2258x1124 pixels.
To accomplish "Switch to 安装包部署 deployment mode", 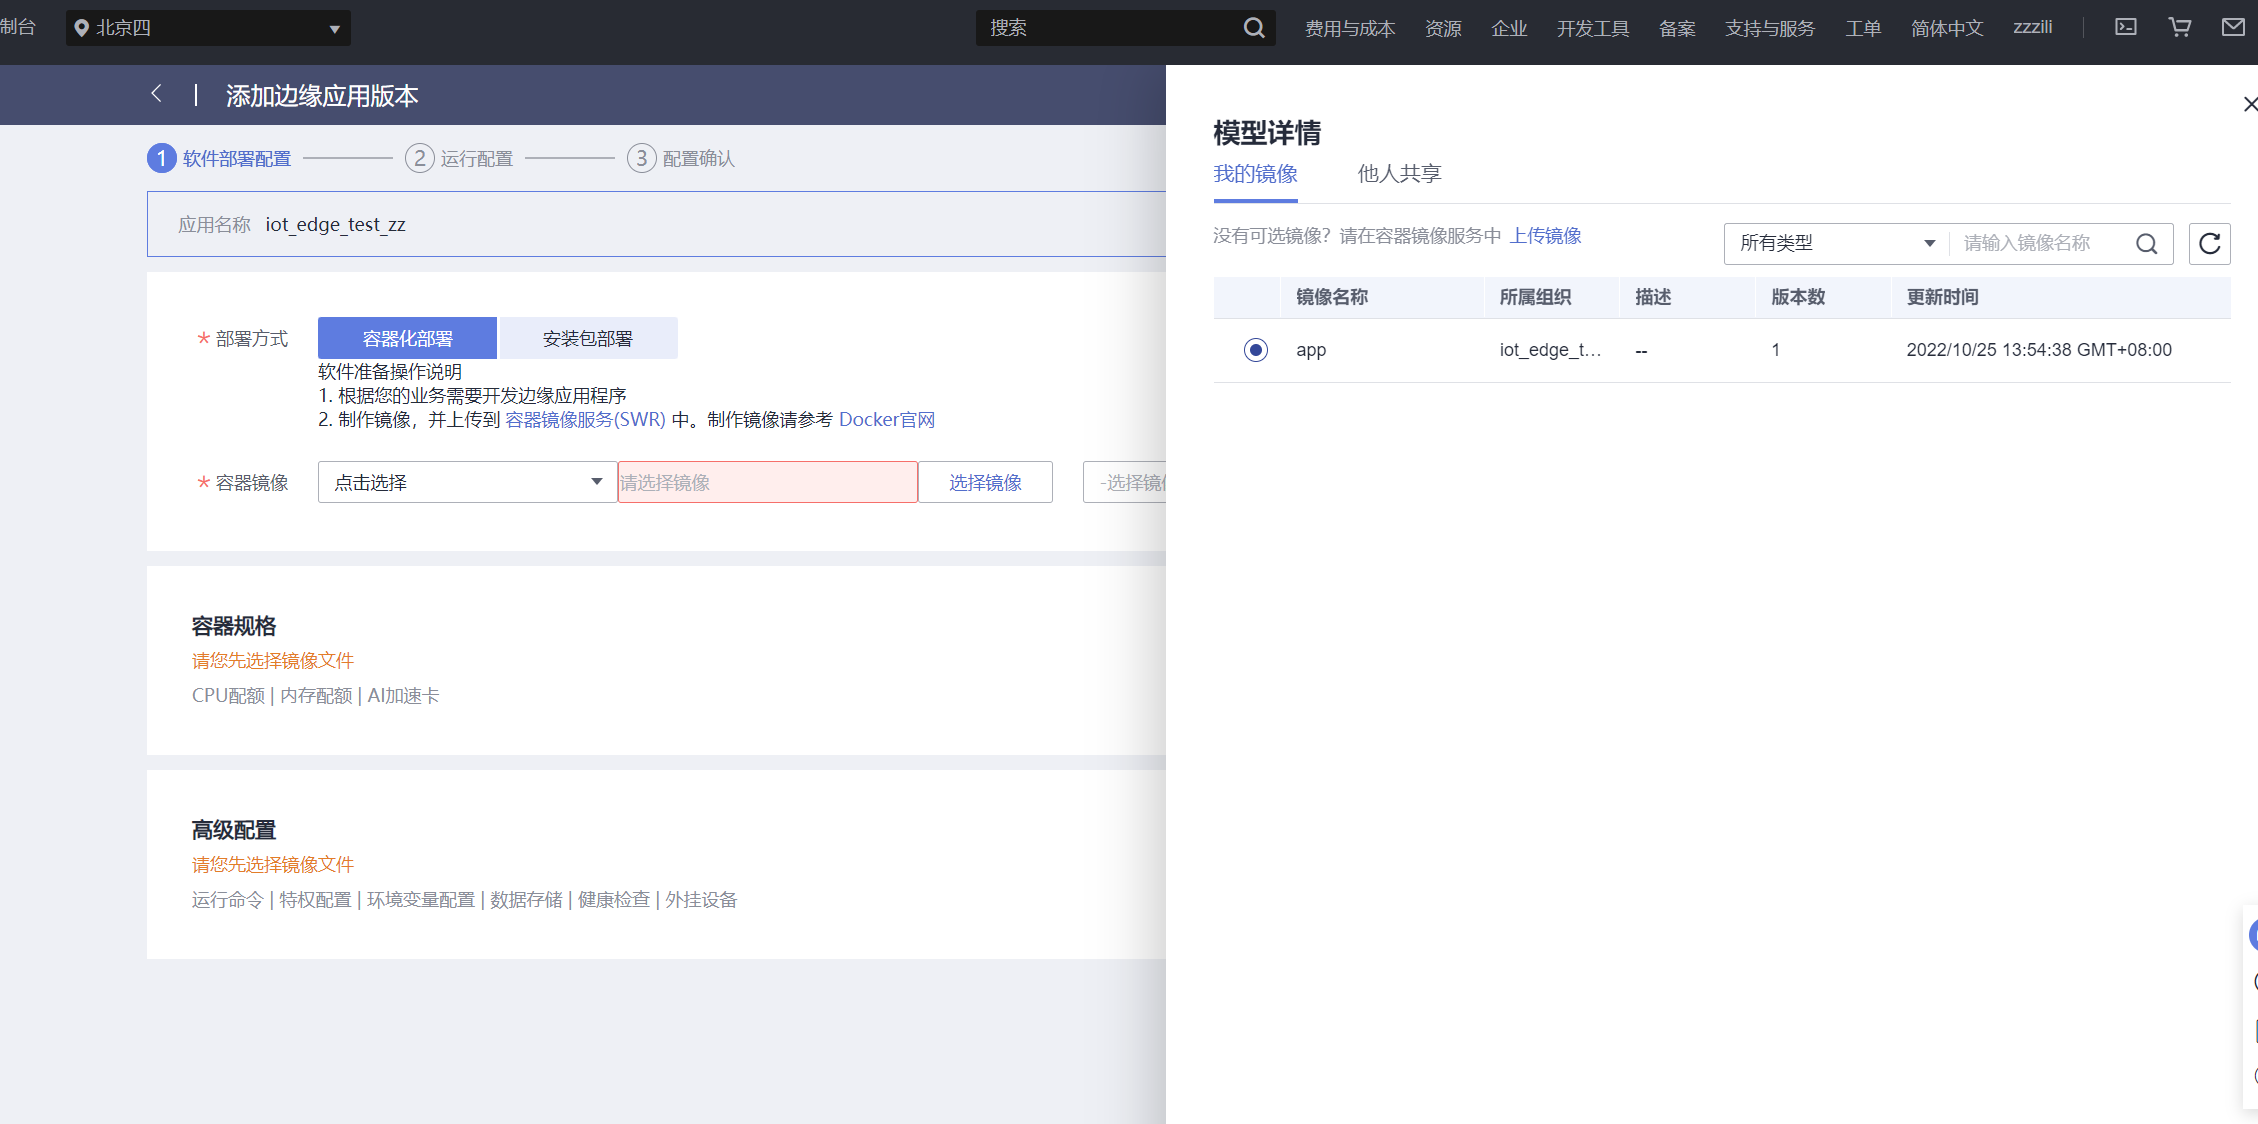I will point(588,338).
